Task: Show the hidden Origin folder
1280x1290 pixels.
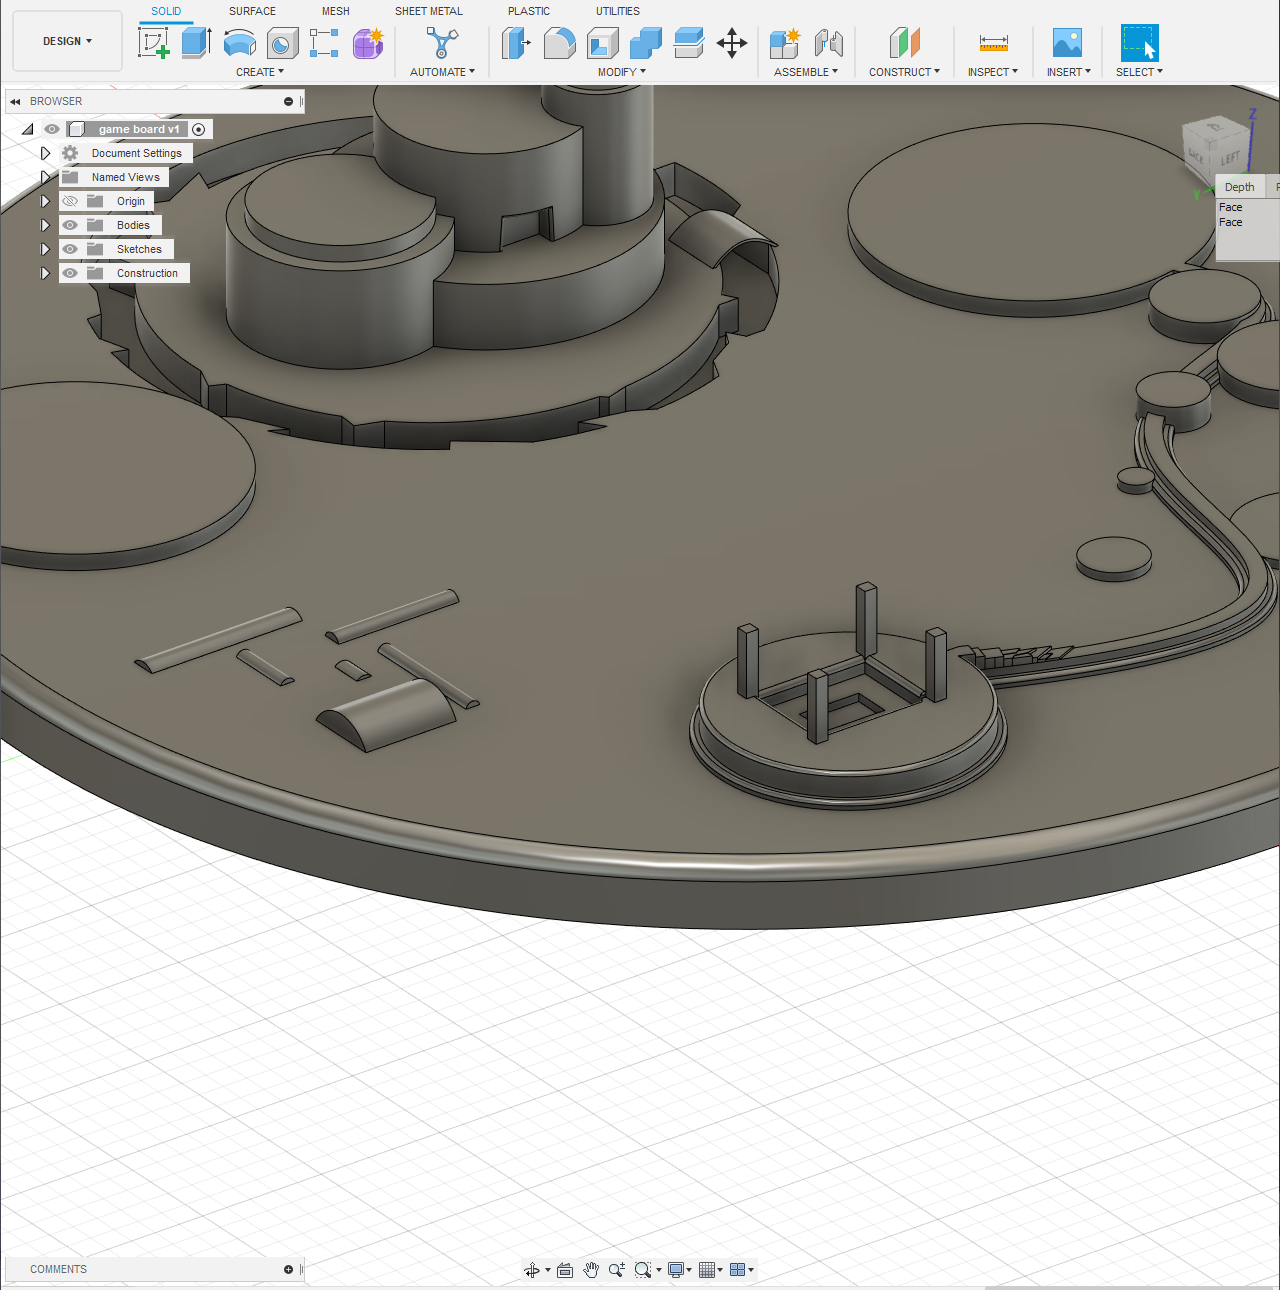Action: (x=70, y=201)
